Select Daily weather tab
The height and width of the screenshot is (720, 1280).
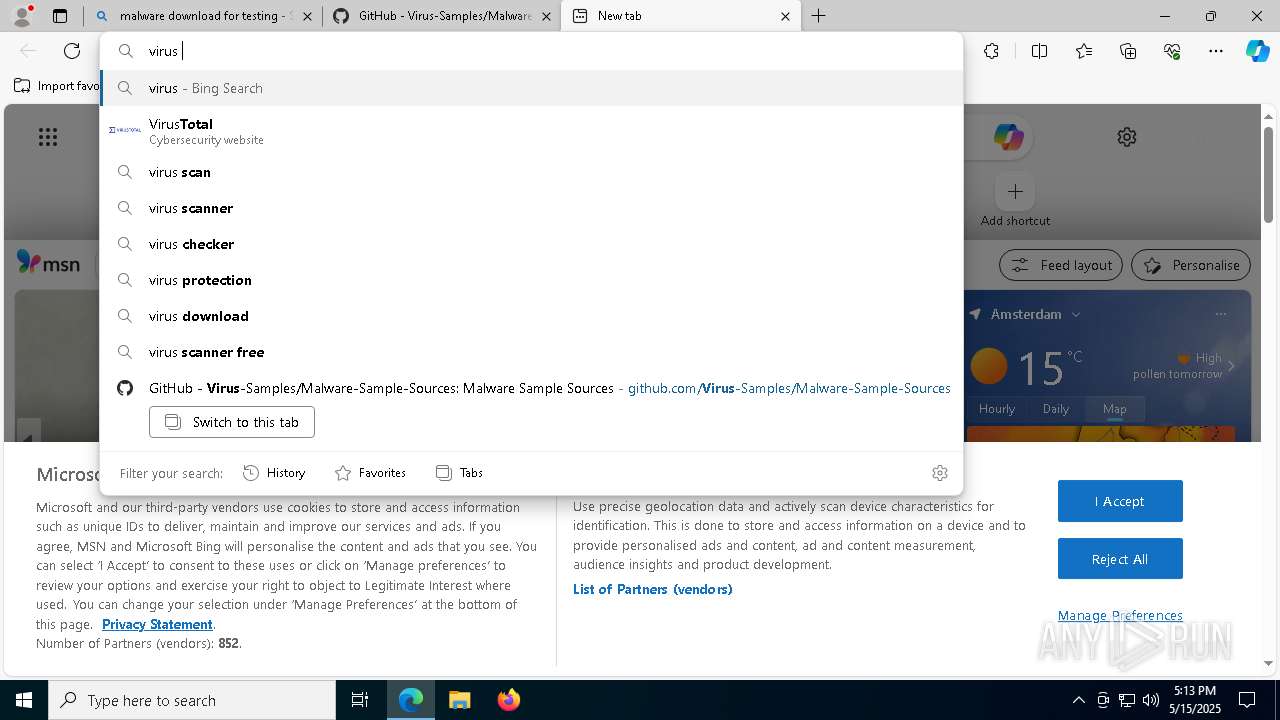(x=1056, y=409)
